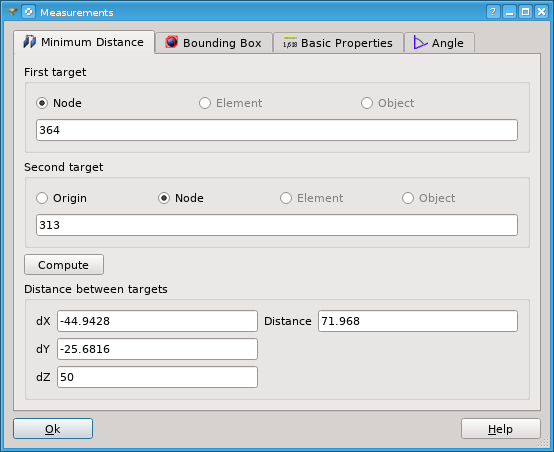Image resolution: width=554 pixels, height=452 pixels.
Task: Switch to the Bounding Box tab
Action: pos(214,43)
